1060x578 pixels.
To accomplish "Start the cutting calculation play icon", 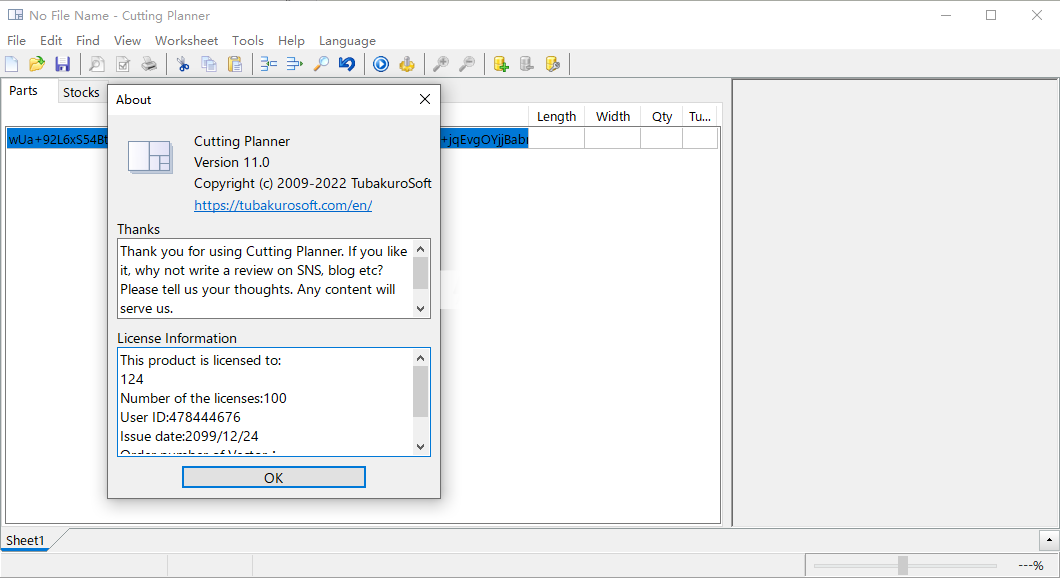I will point(381,64).
